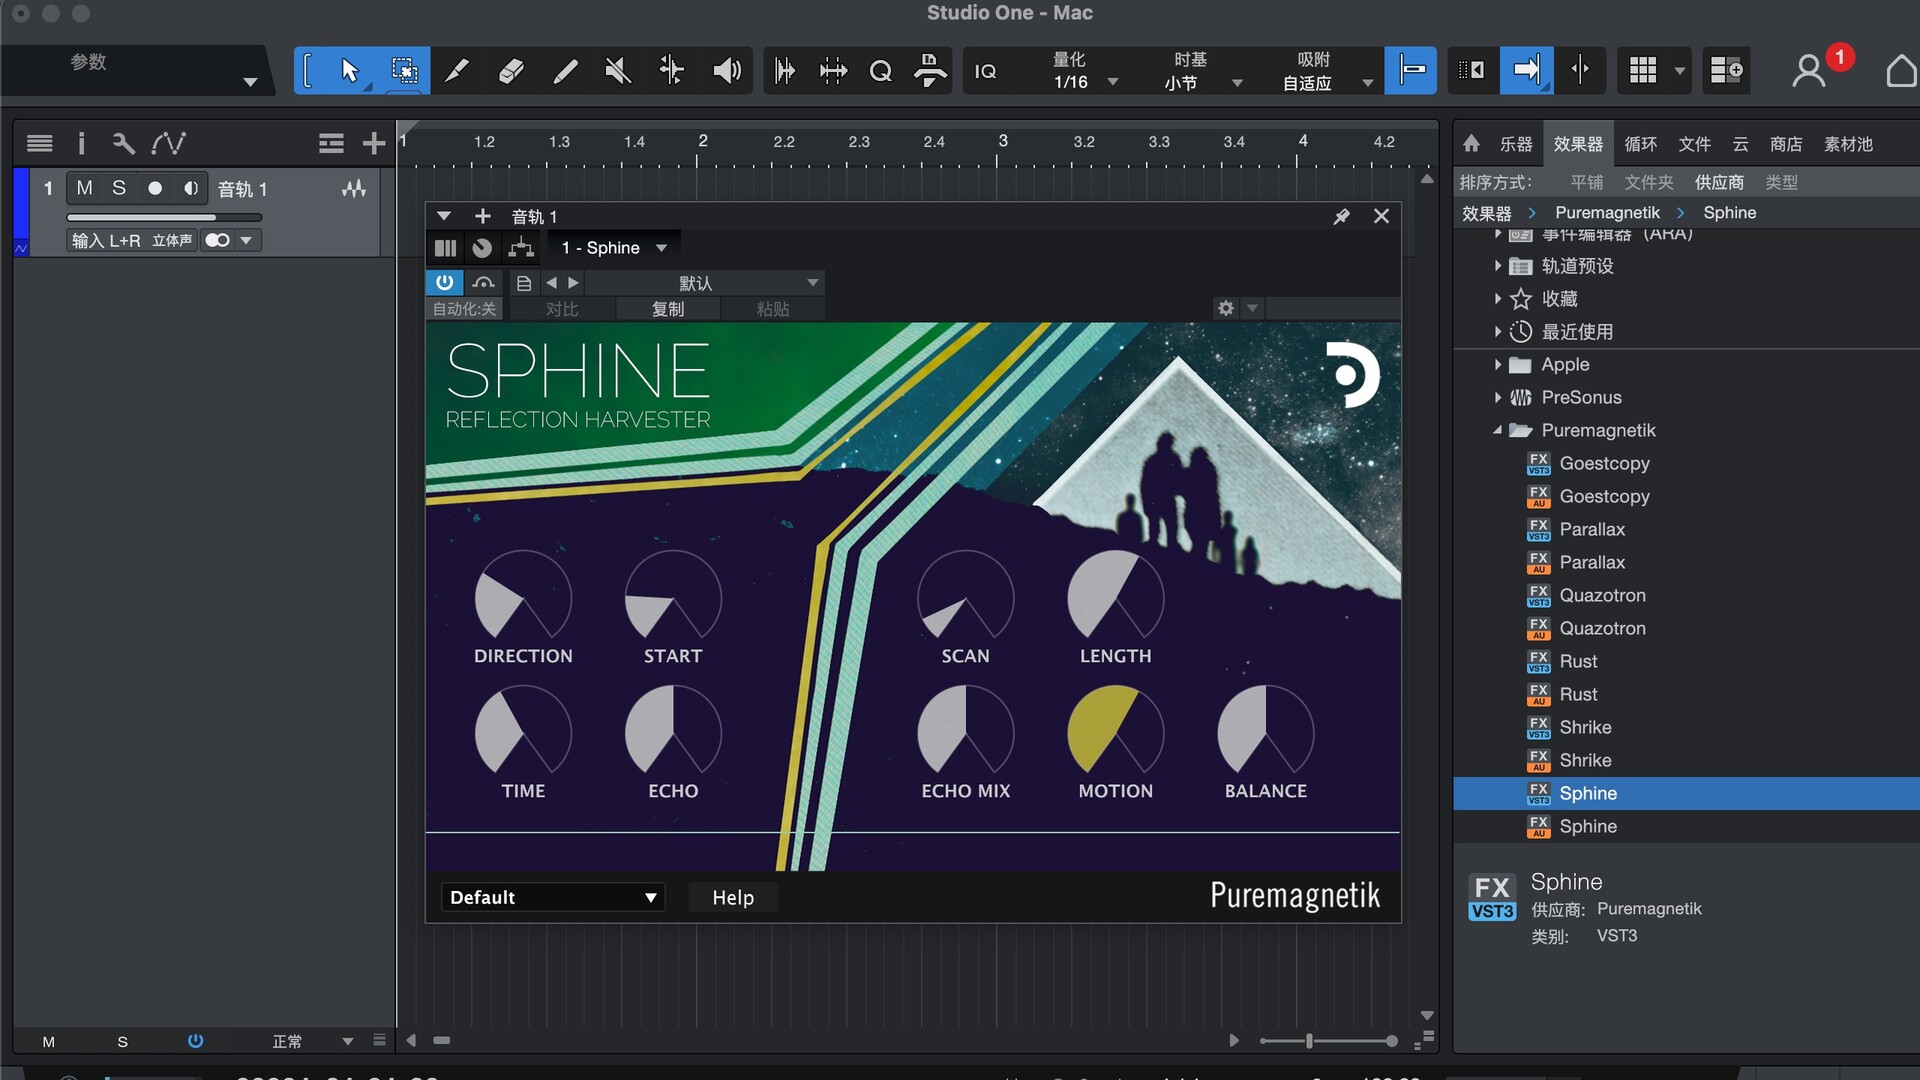Pin the Sphine plugin window
The image size is (1920, 1080).
(1341, 216)
